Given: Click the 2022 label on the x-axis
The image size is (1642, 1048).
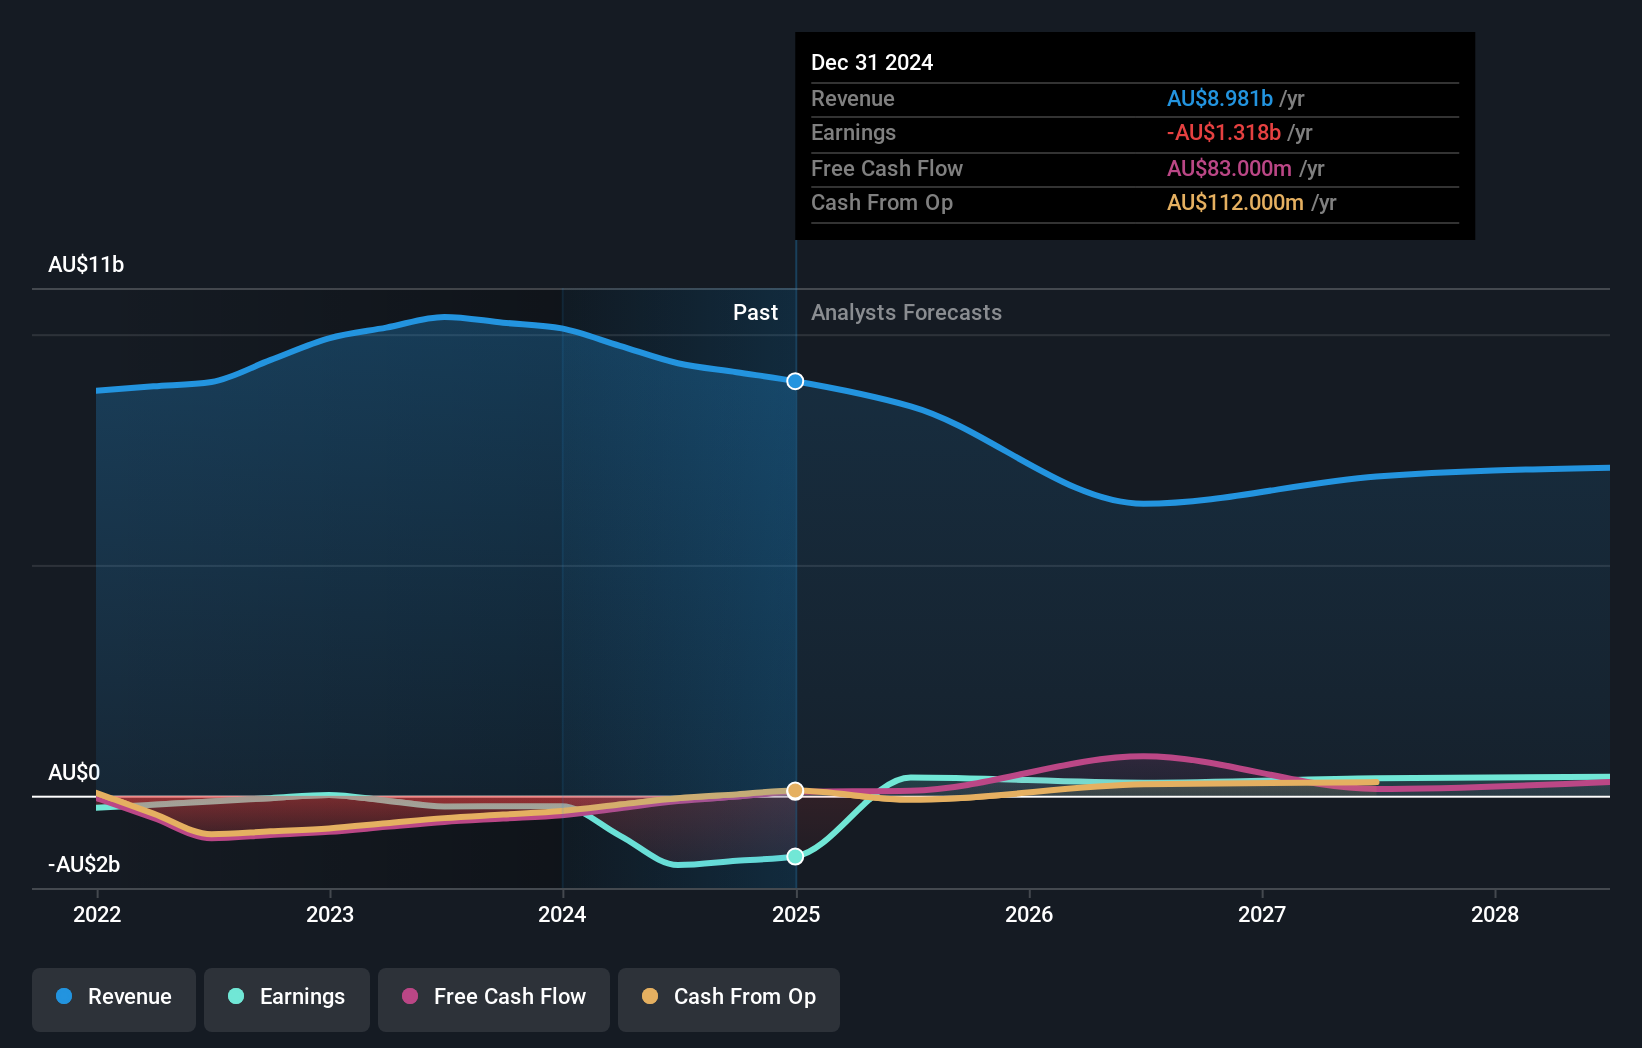Looking at the screenshot, I should click(96, 914).
